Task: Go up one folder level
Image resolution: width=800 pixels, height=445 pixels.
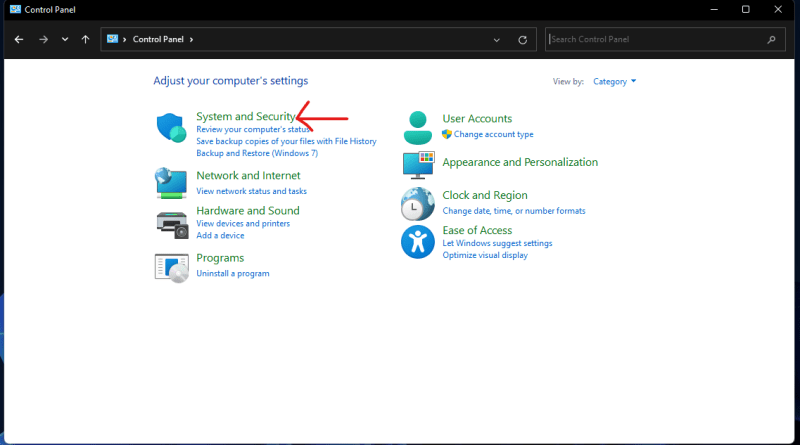Action: pos(85,39)
